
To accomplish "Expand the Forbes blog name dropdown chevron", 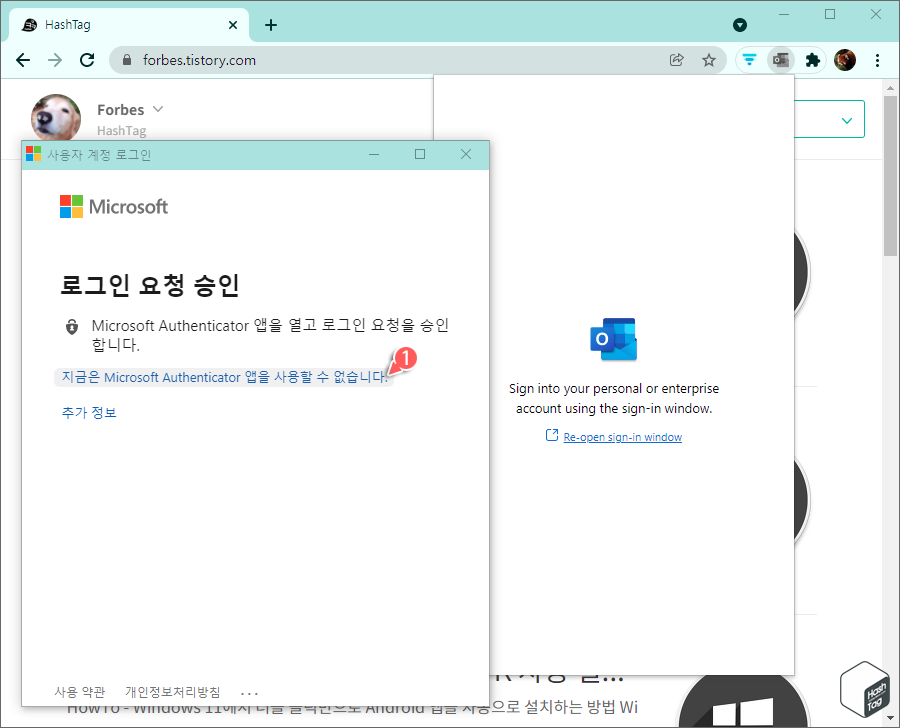I will pos(159,109).
